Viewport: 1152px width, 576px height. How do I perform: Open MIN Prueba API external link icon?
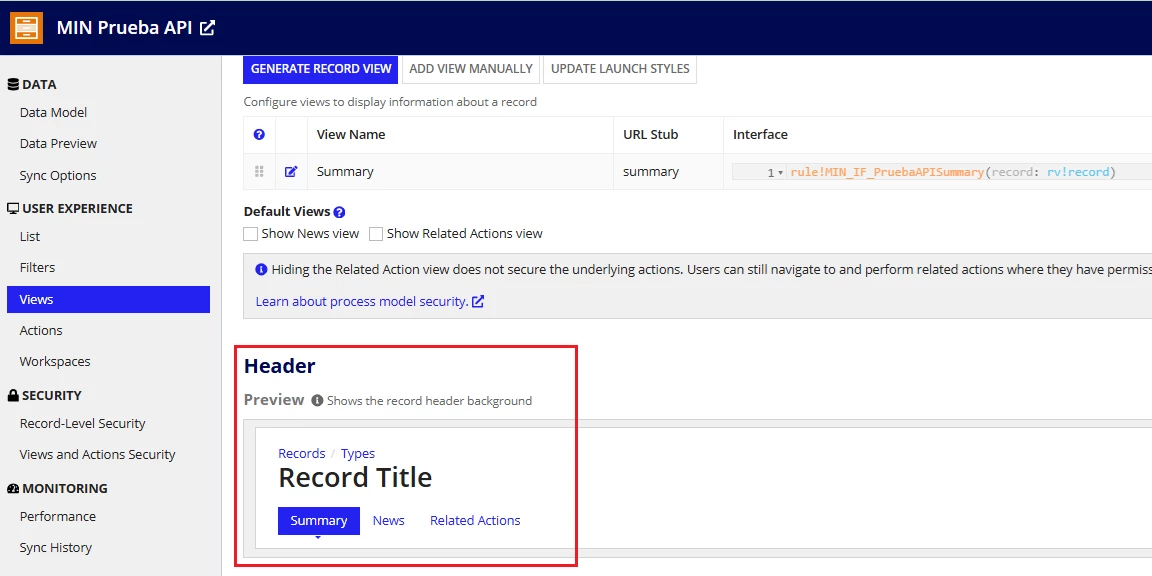(208, 28)
